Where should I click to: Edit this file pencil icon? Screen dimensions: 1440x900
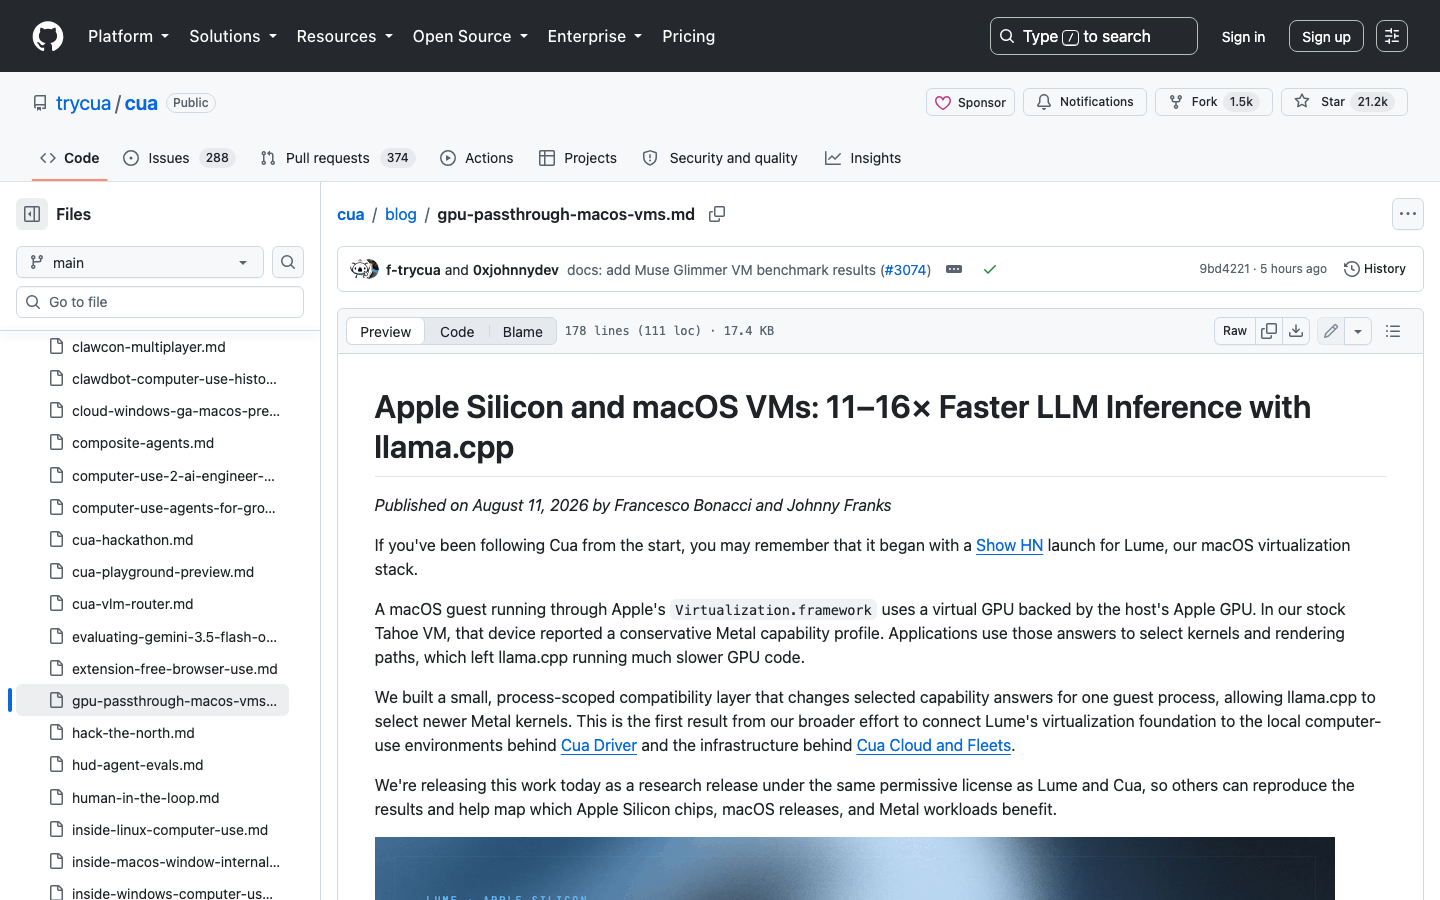click(1331, 331)
